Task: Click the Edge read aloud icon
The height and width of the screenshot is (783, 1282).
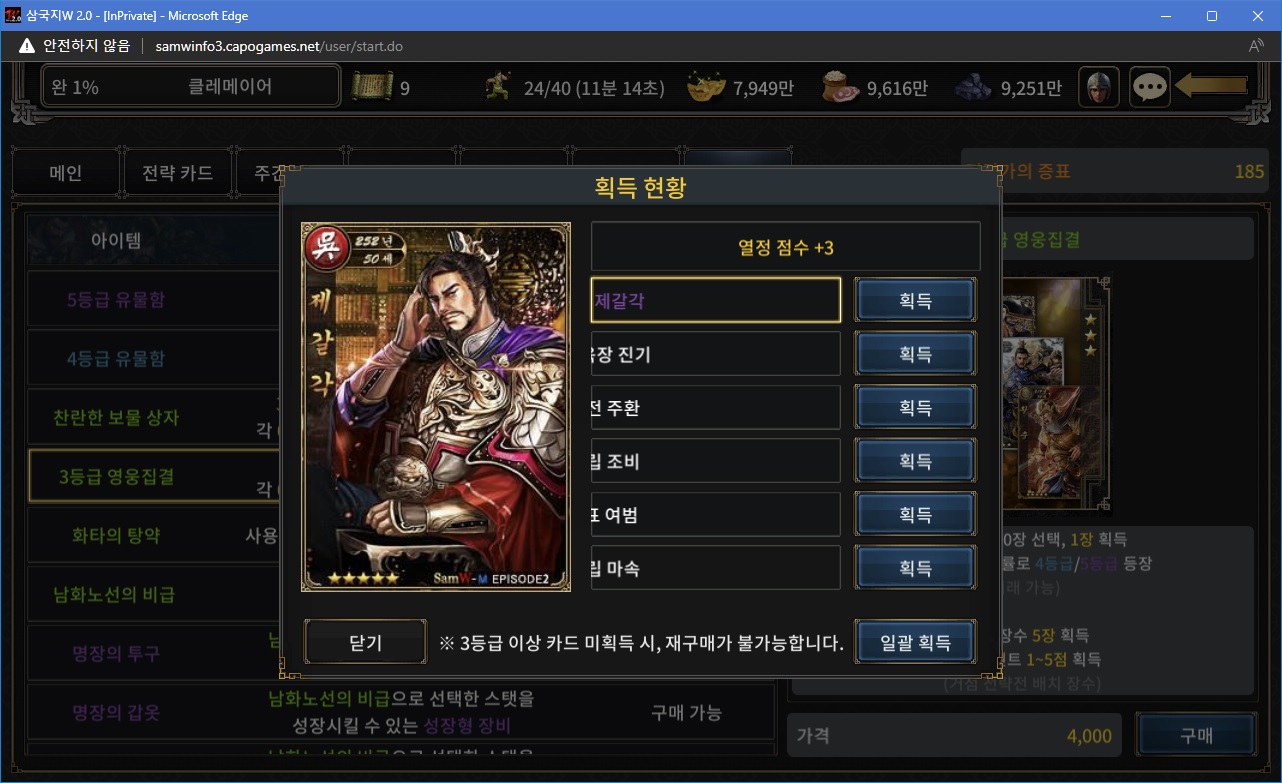Action: point(1257,46)
